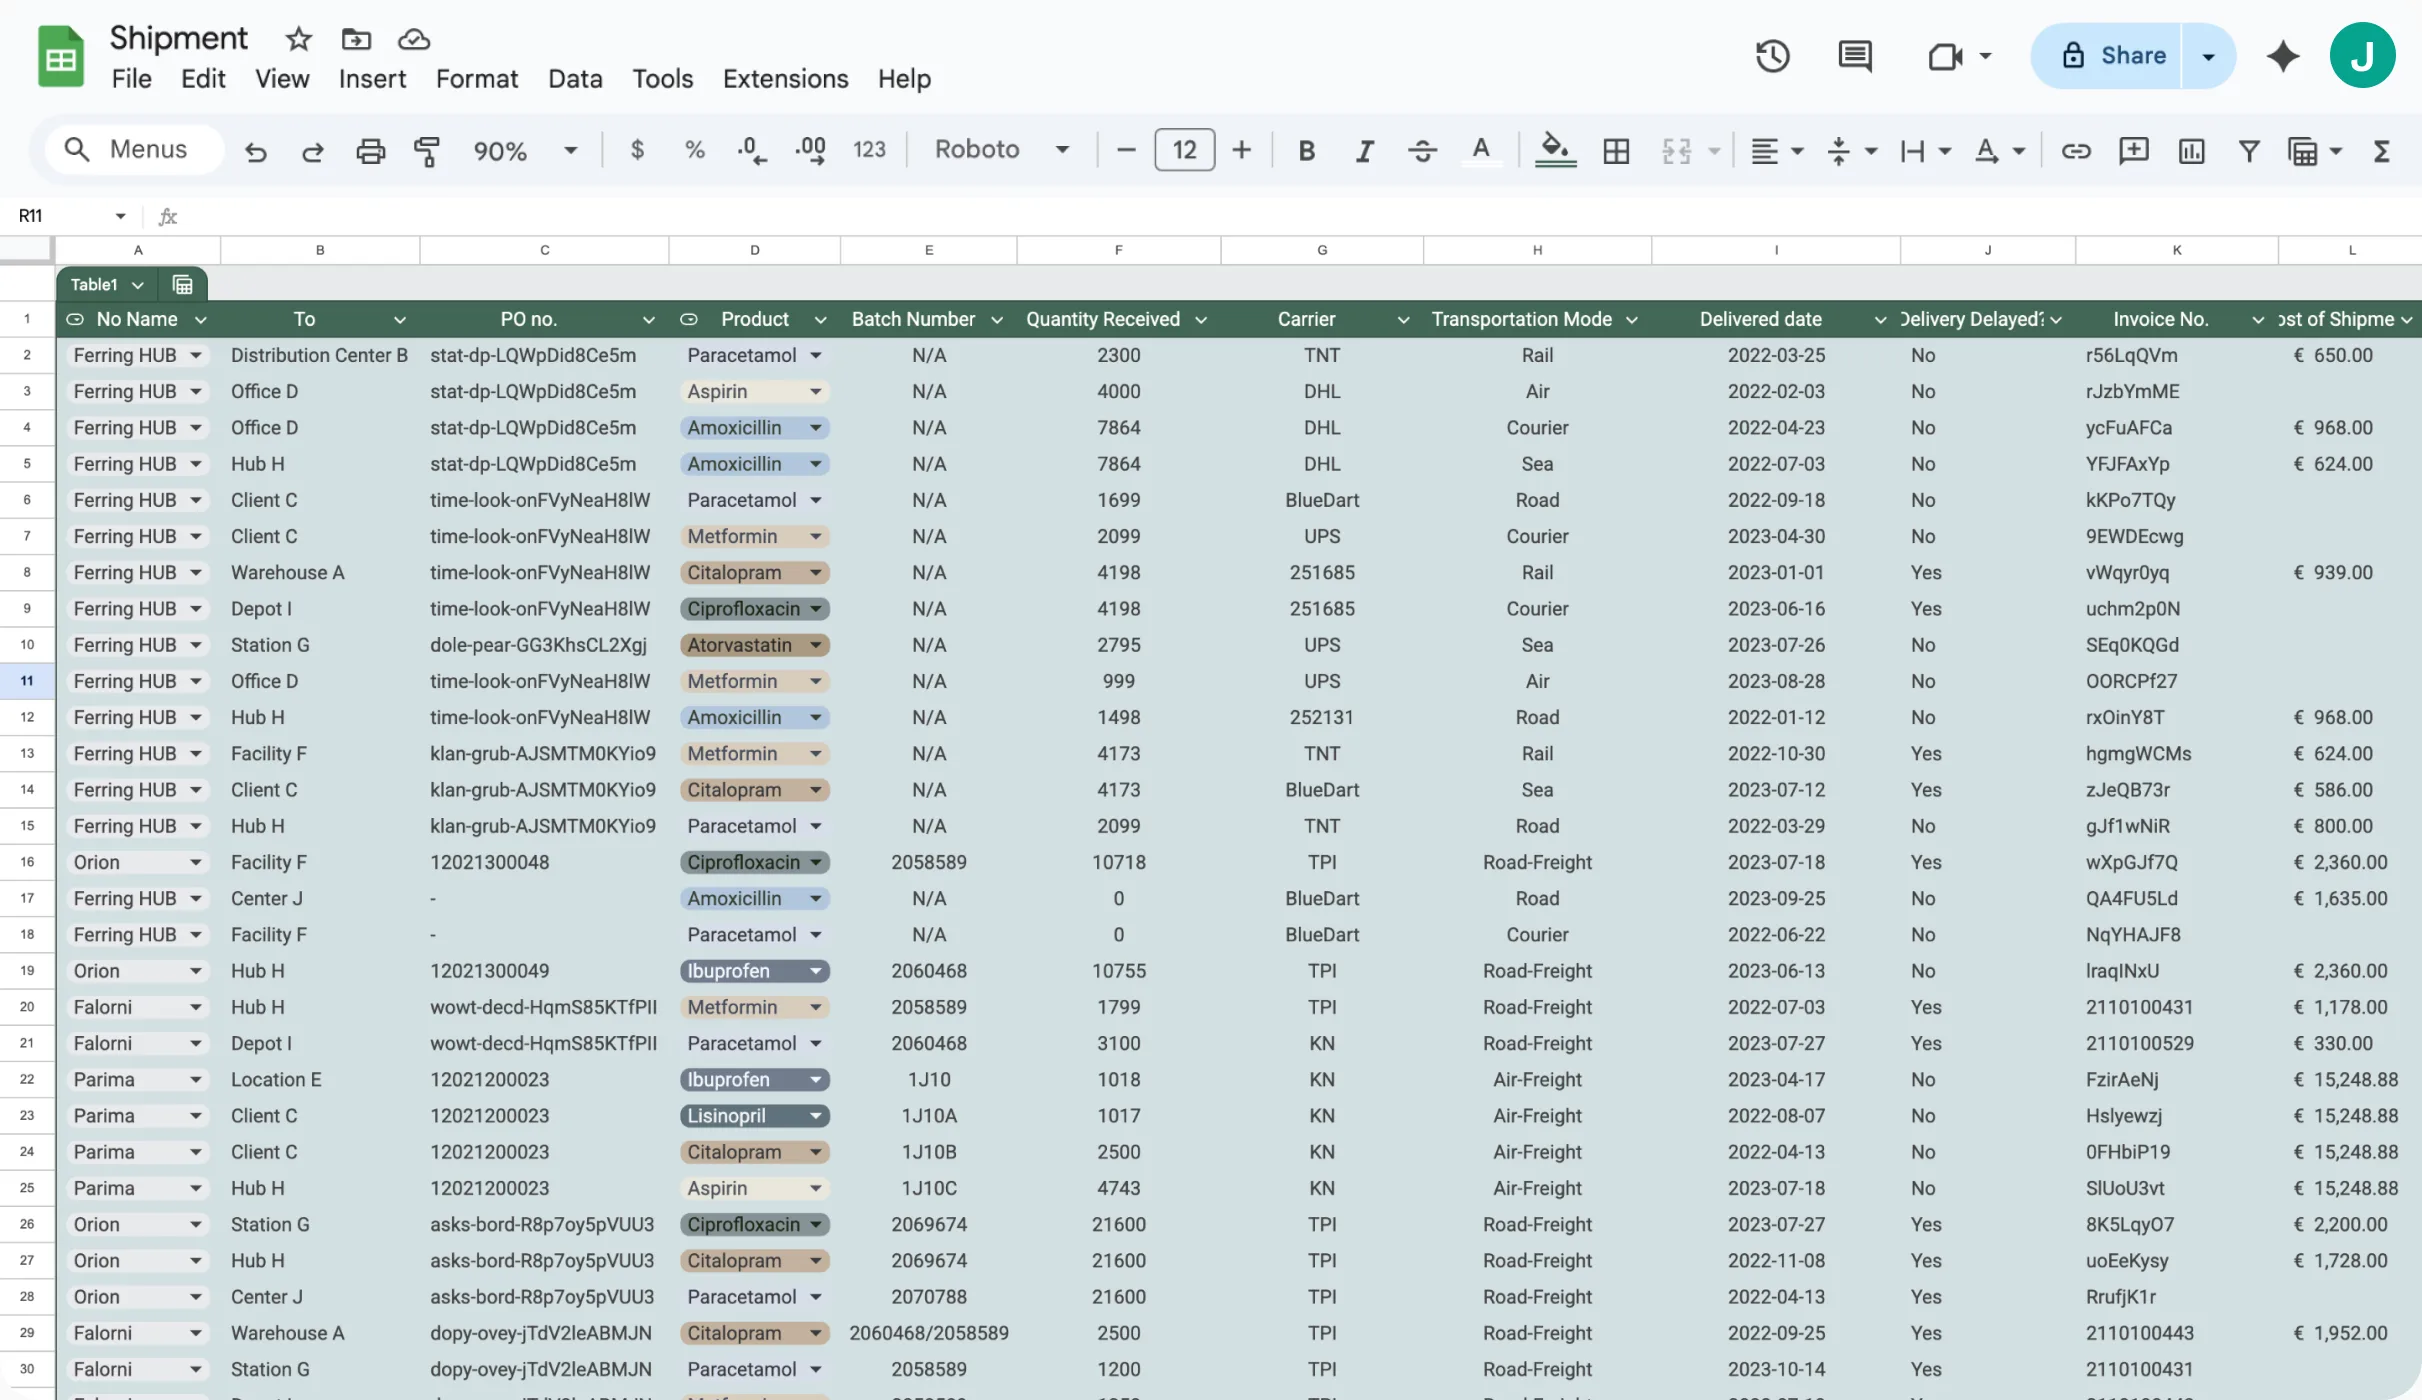Open the Format menu
The image size is (2422, 1400).
coord(477,78)
